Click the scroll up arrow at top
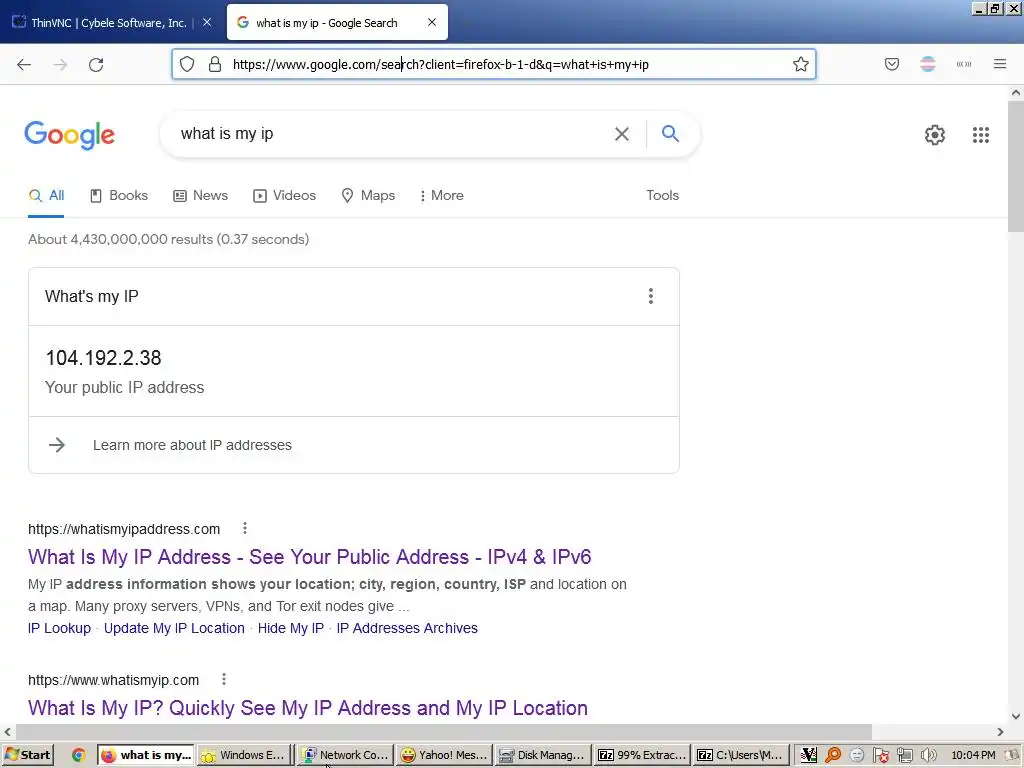Screen dimensions: 1024x768 point(1016,92)
